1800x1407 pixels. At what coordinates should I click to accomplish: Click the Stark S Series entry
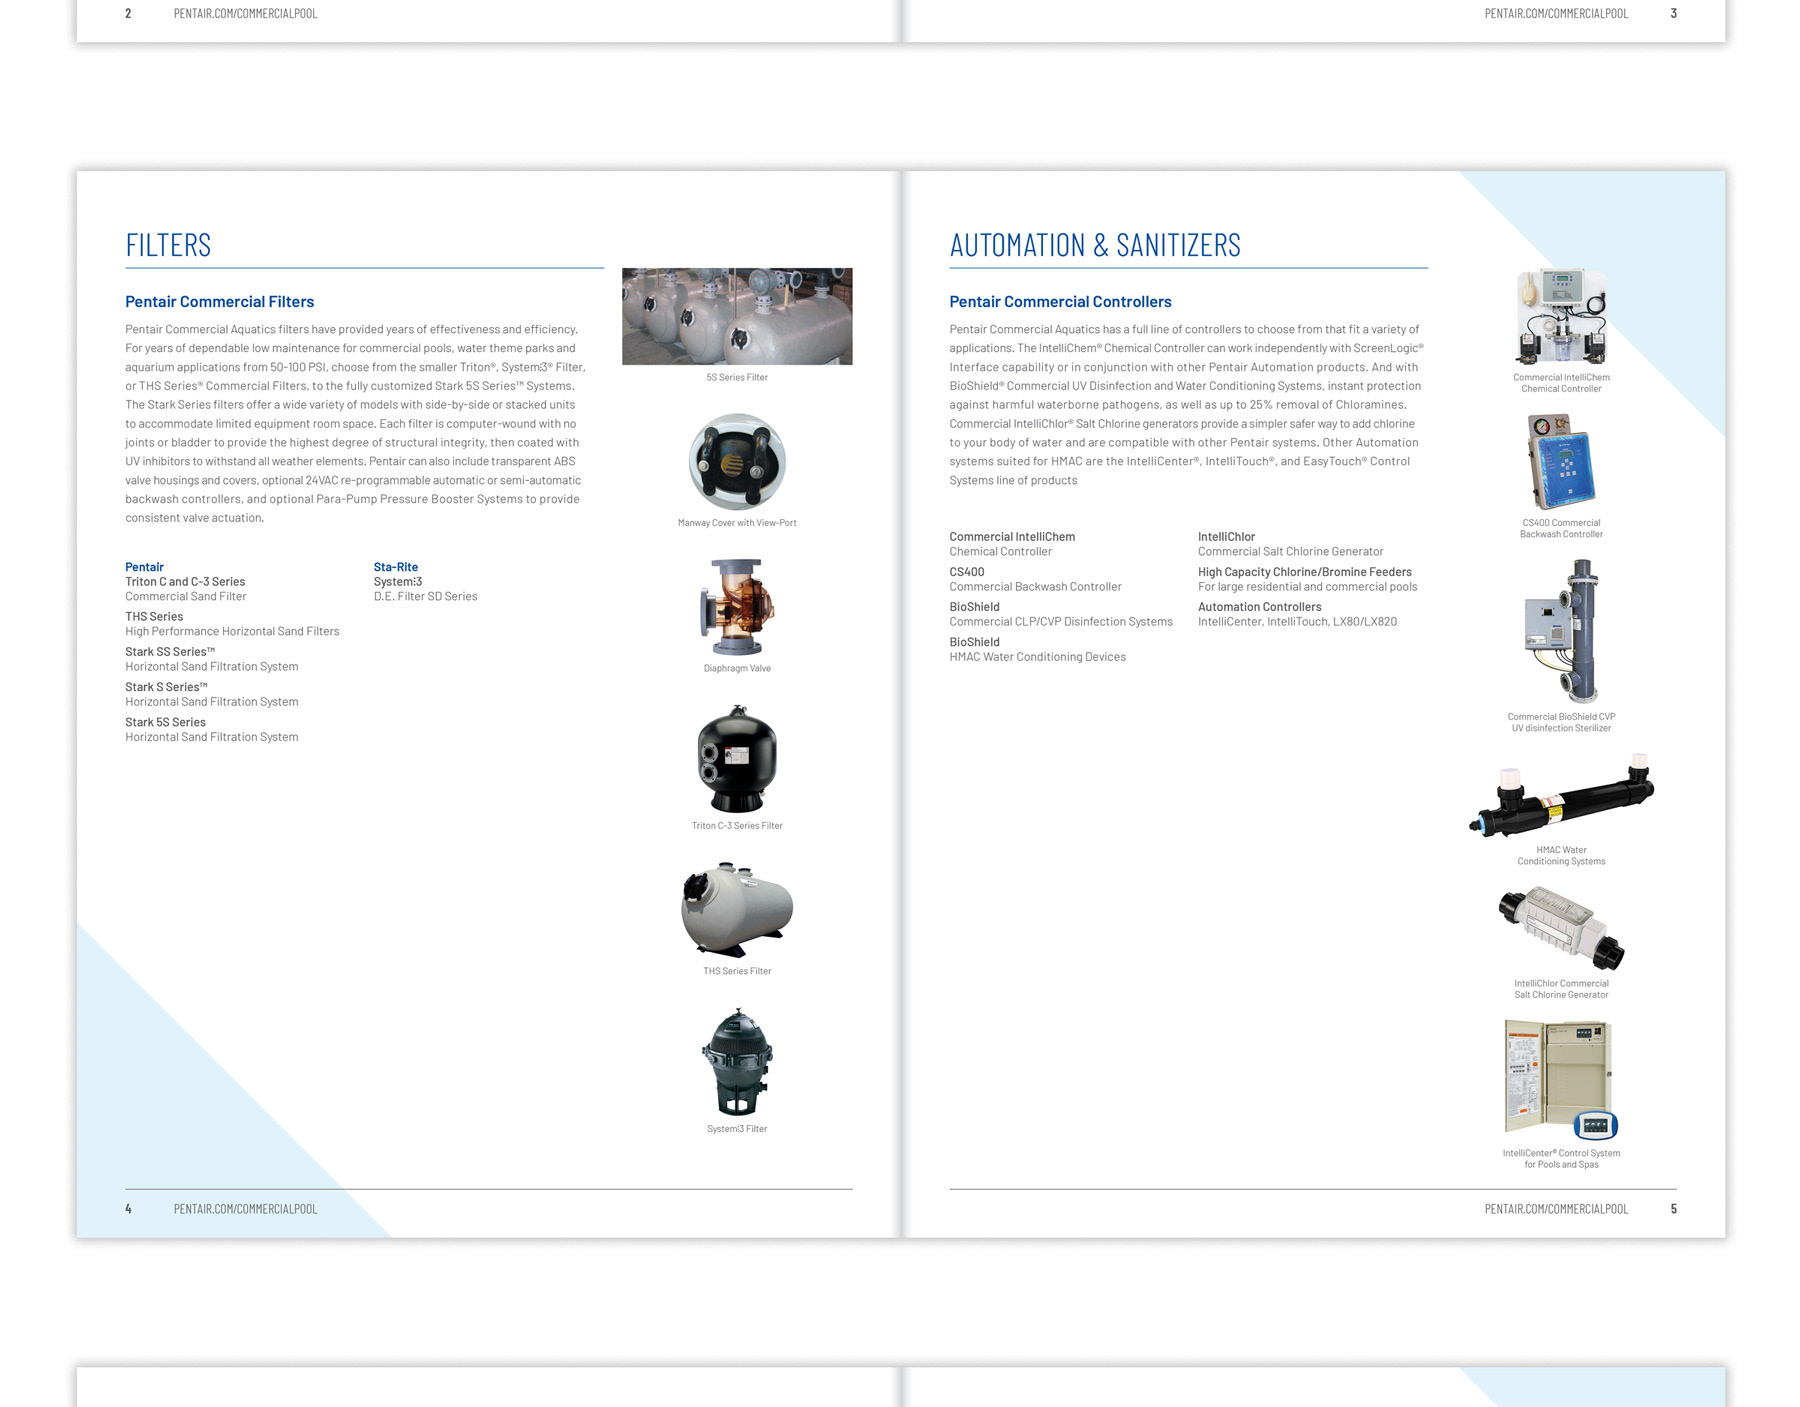211,694
